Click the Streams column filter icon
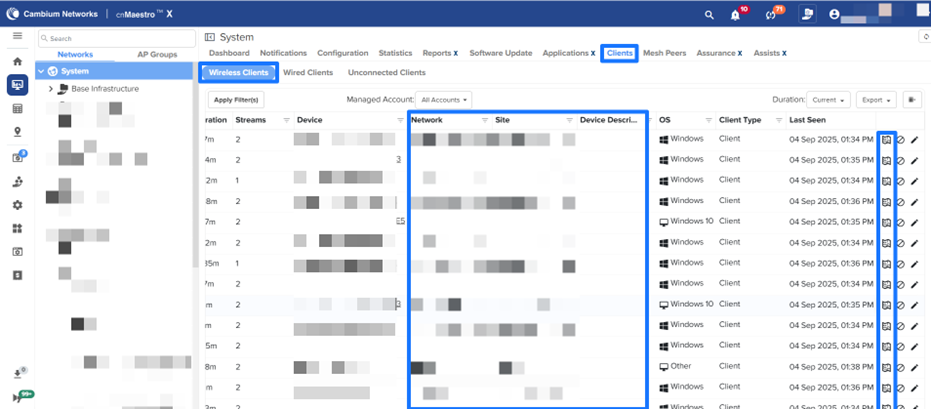 click(287, 120)
